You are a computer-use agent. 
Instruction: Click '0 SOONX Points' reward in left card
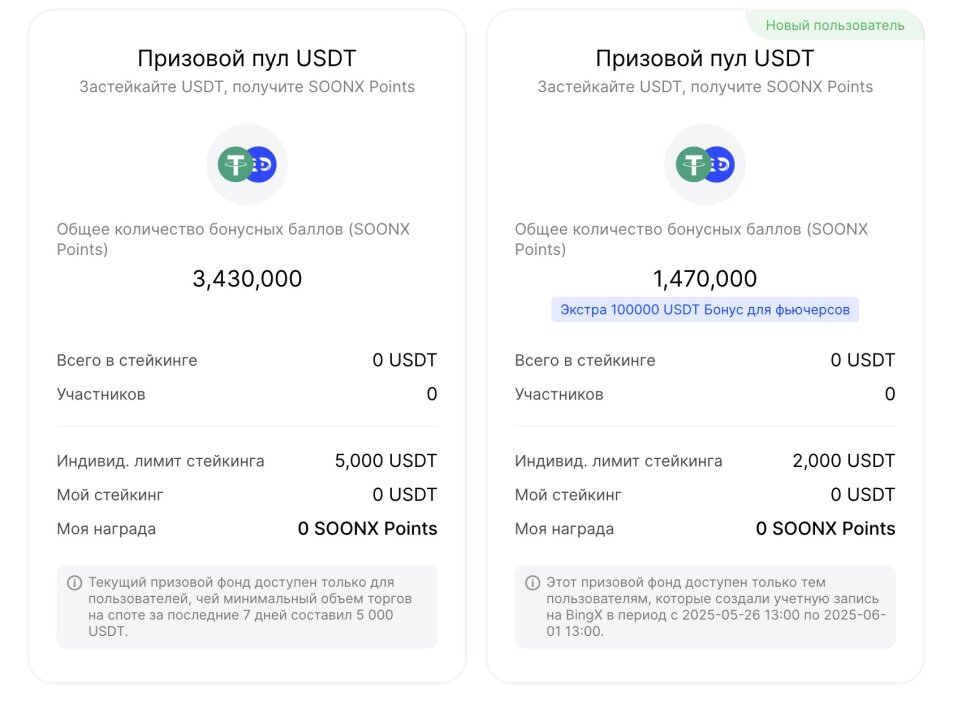point(367,529)
